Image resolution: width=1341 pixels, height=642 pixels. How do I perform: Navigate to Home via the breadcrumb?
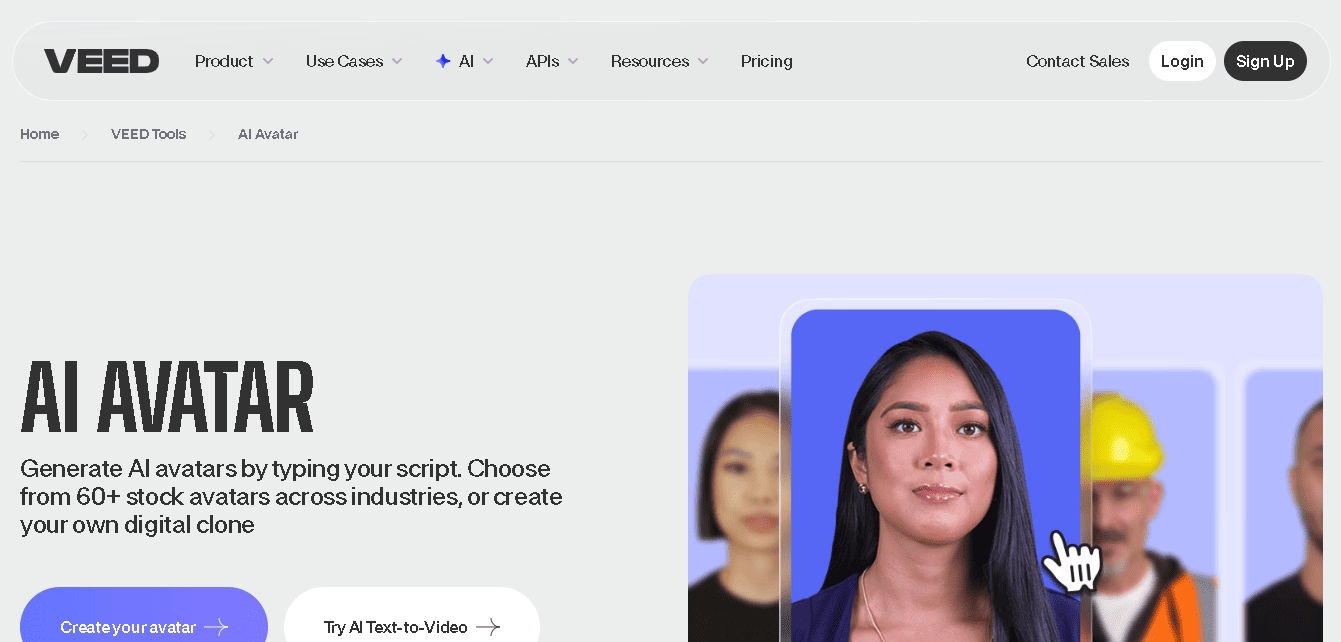(x=39, y=134)
